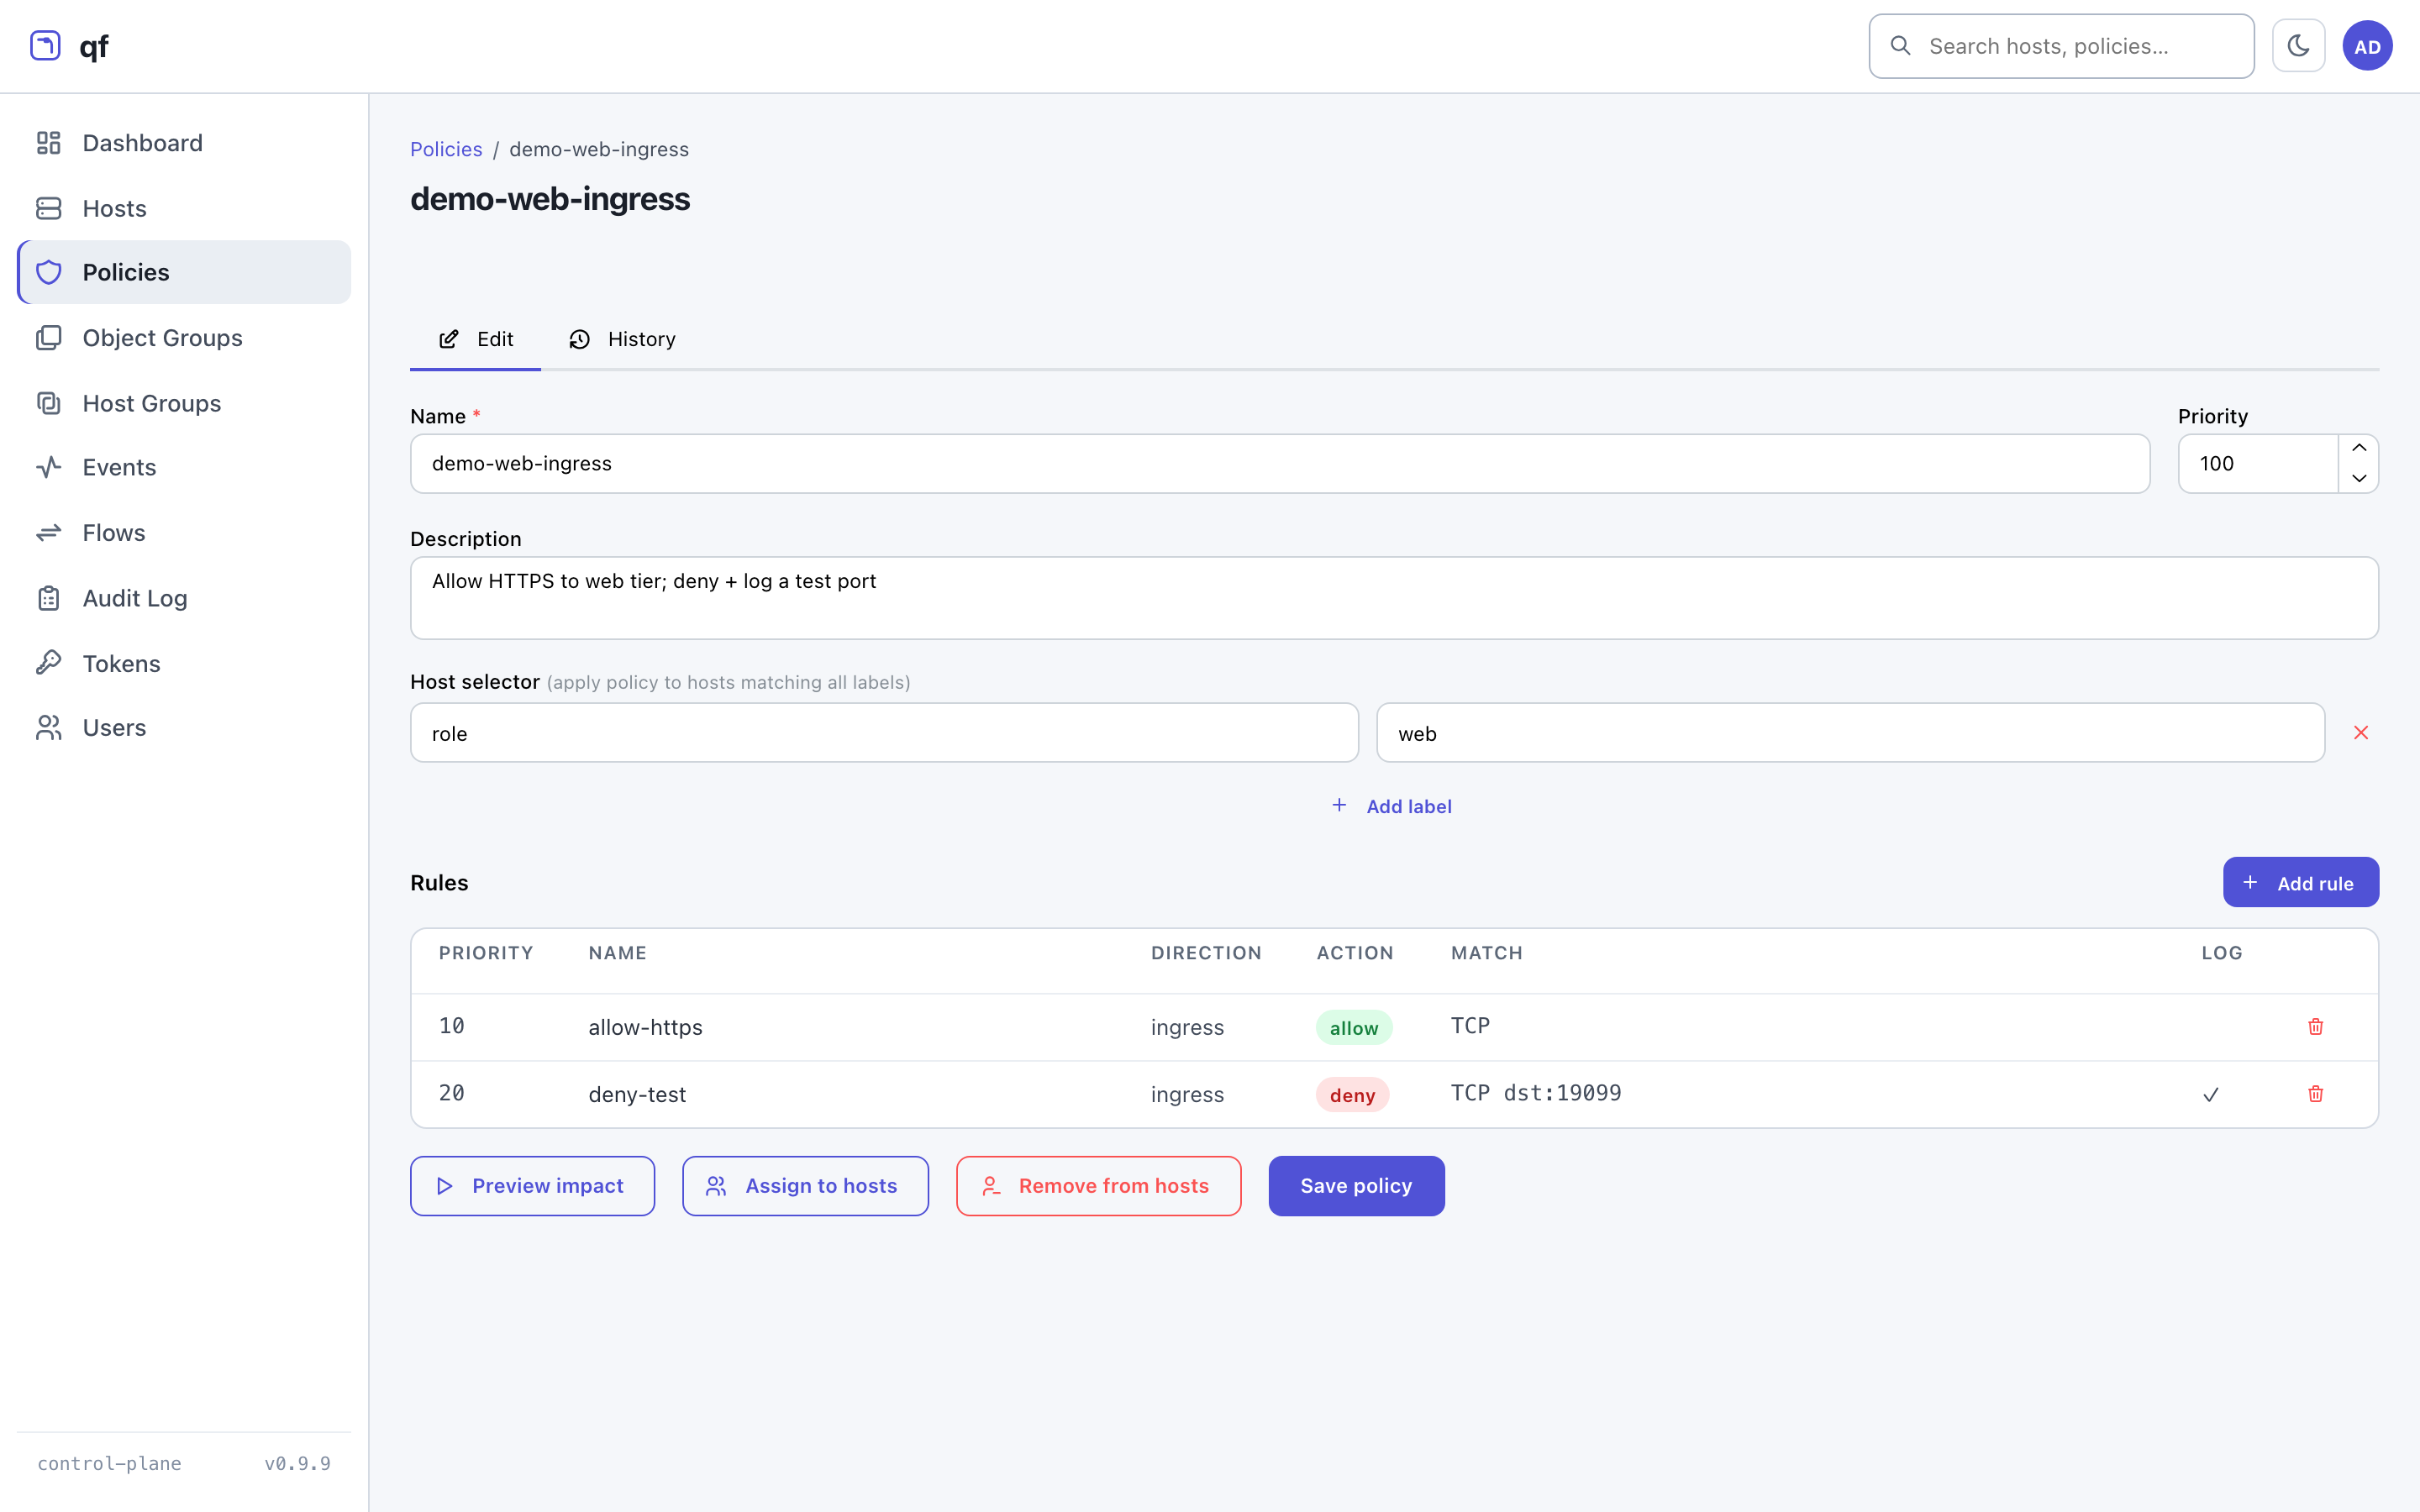Click the v0.9.9 version text
This screenshot has height=1512, width=2420.
click(x=297, y=1463)
